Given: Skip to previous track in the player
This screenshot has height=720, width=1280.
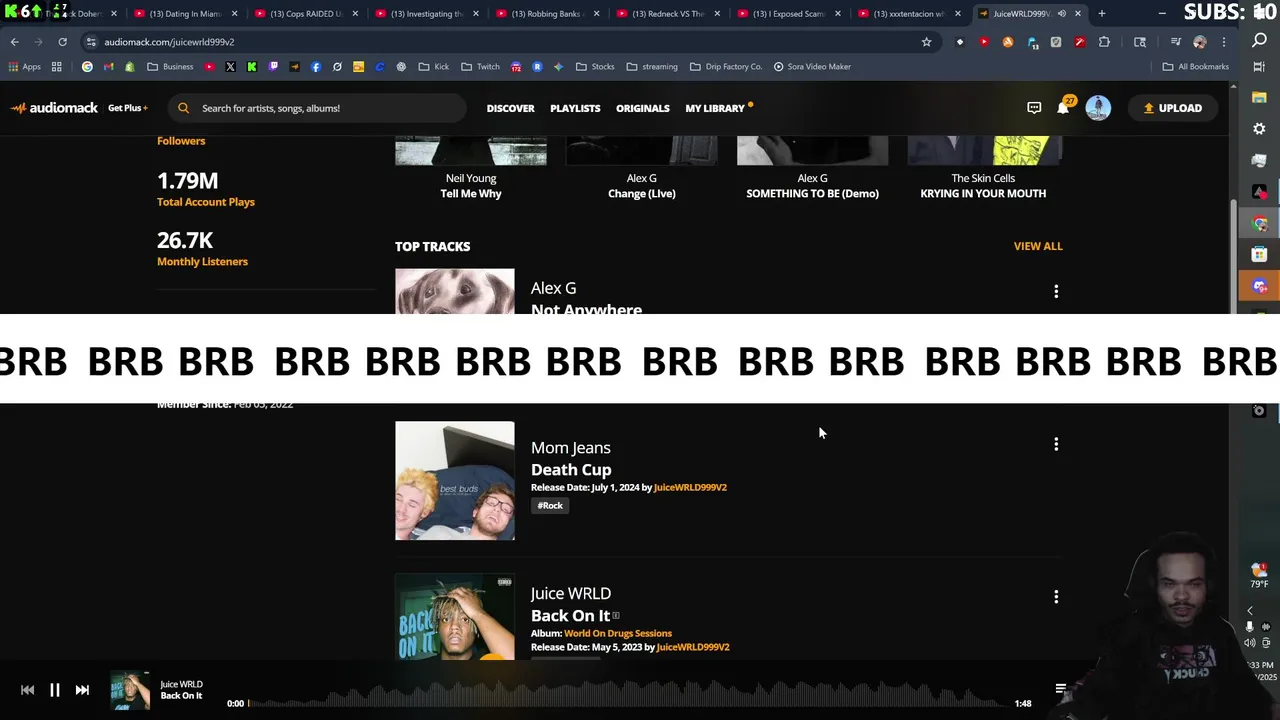Looking at the screenshot, I should [27, 690].
